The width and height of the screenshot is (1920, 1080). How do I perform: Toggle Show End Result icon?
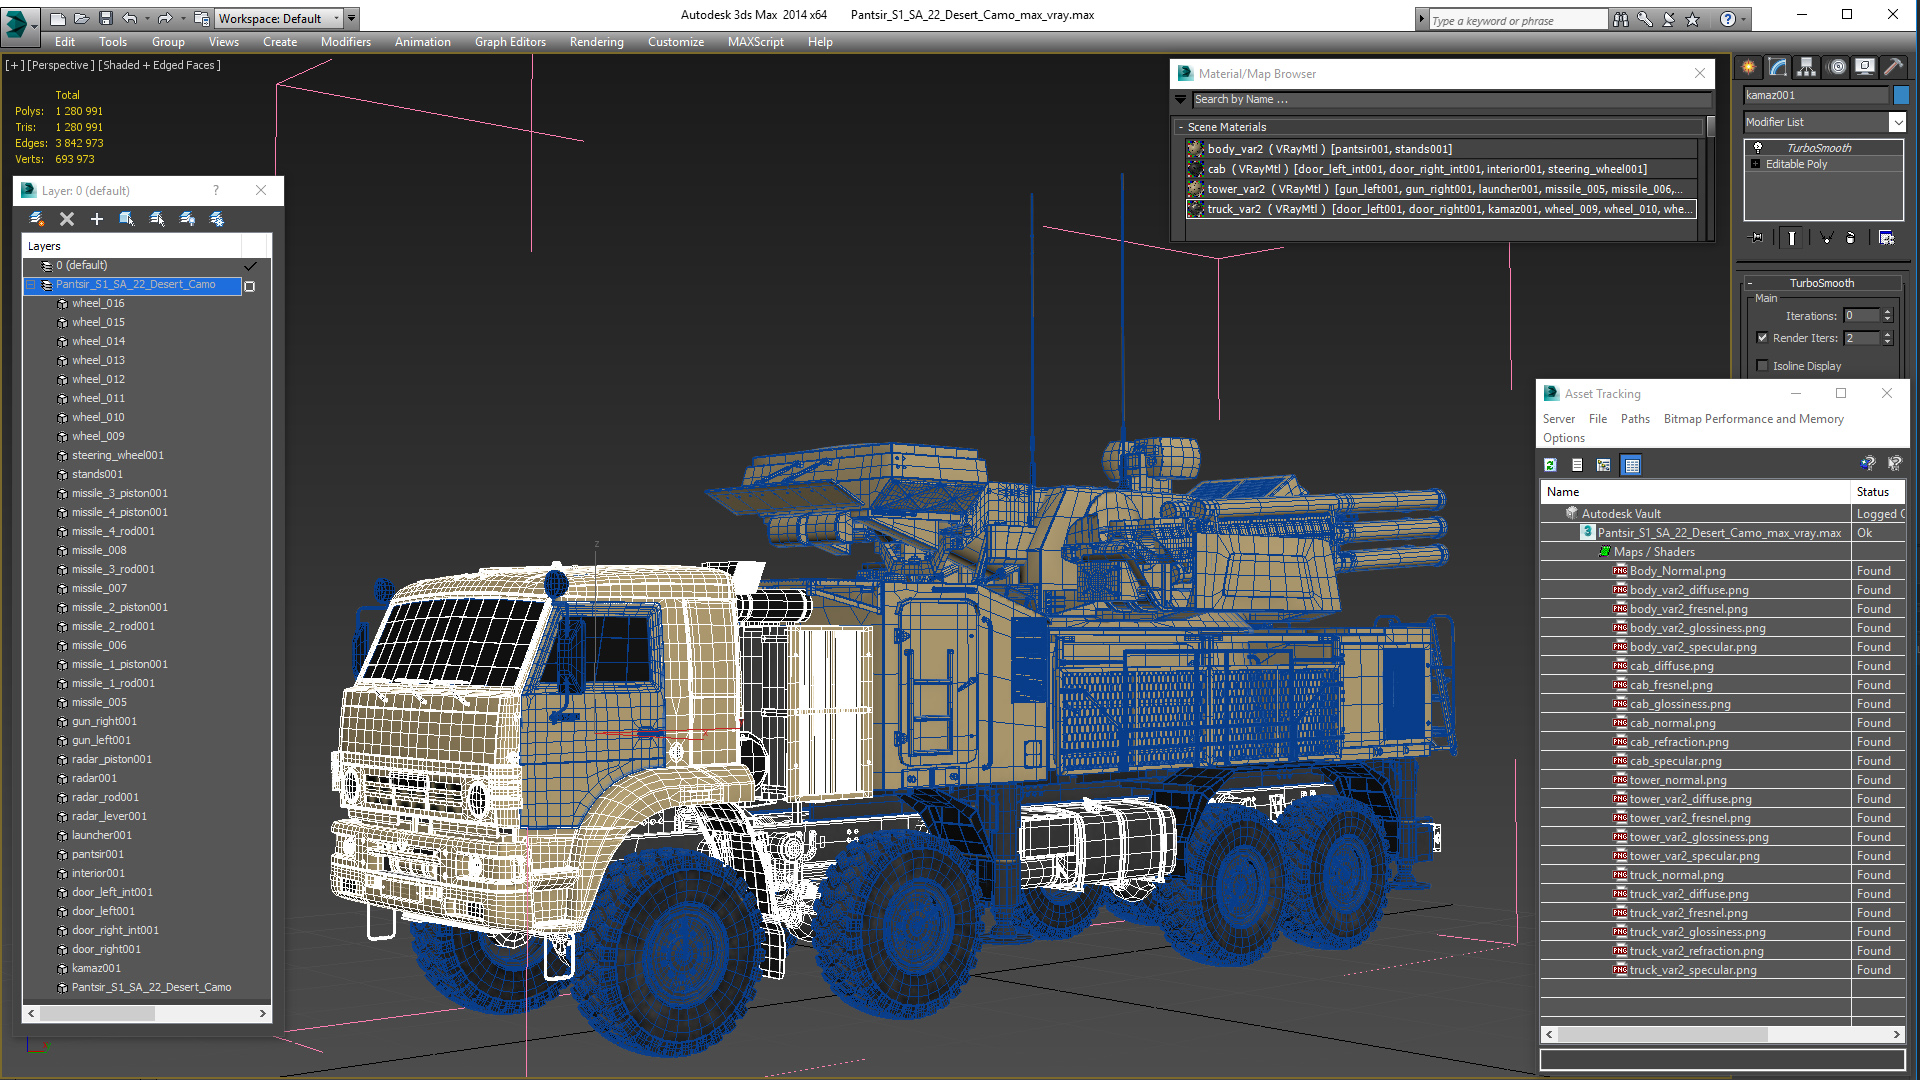[1792, 238]
